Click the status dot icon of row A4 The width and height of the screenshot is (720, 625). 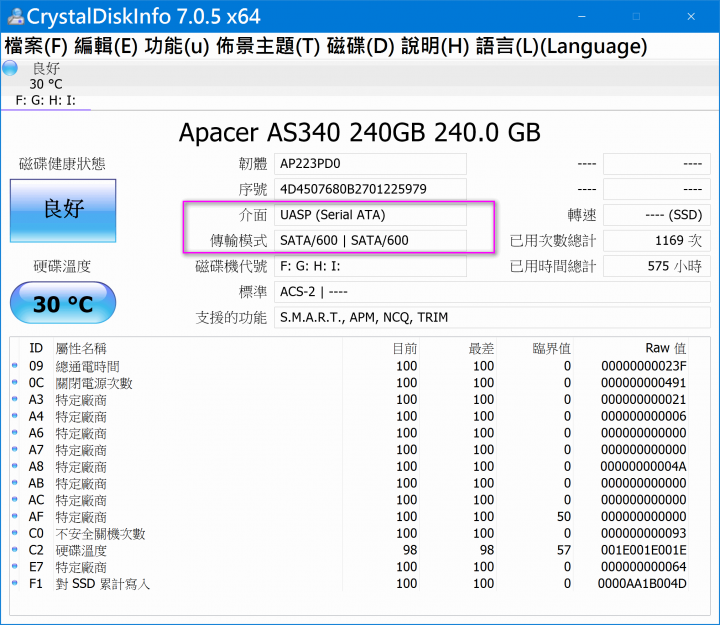[x=15, y=416]
